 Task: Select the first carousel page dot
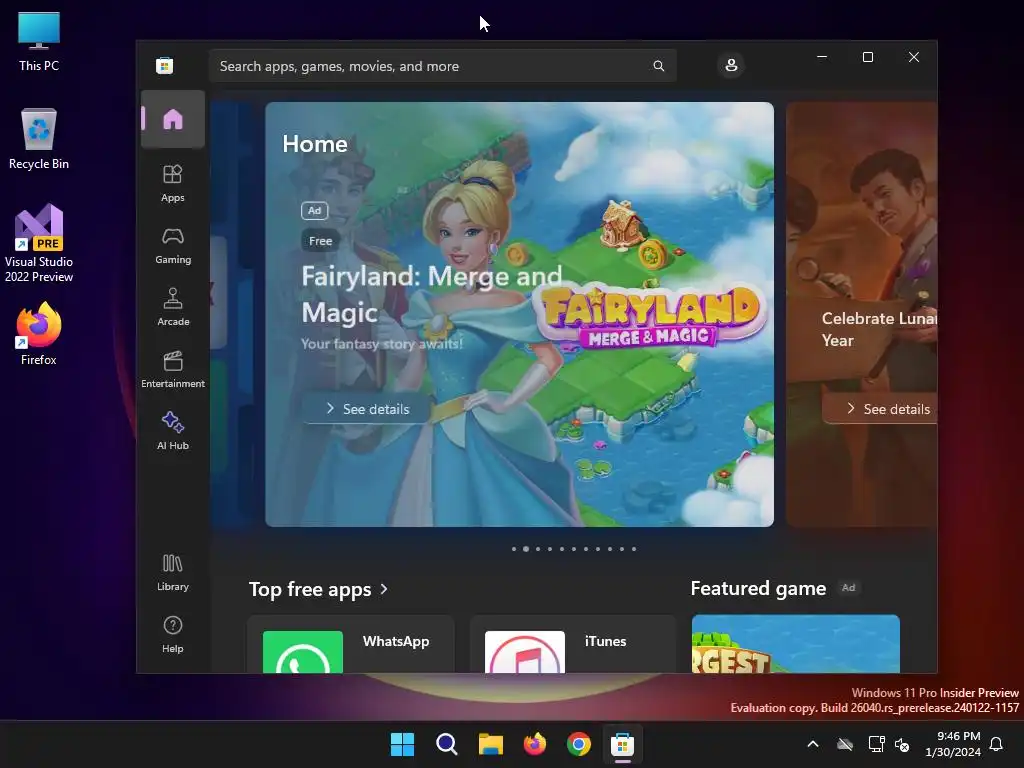[514, 549]
